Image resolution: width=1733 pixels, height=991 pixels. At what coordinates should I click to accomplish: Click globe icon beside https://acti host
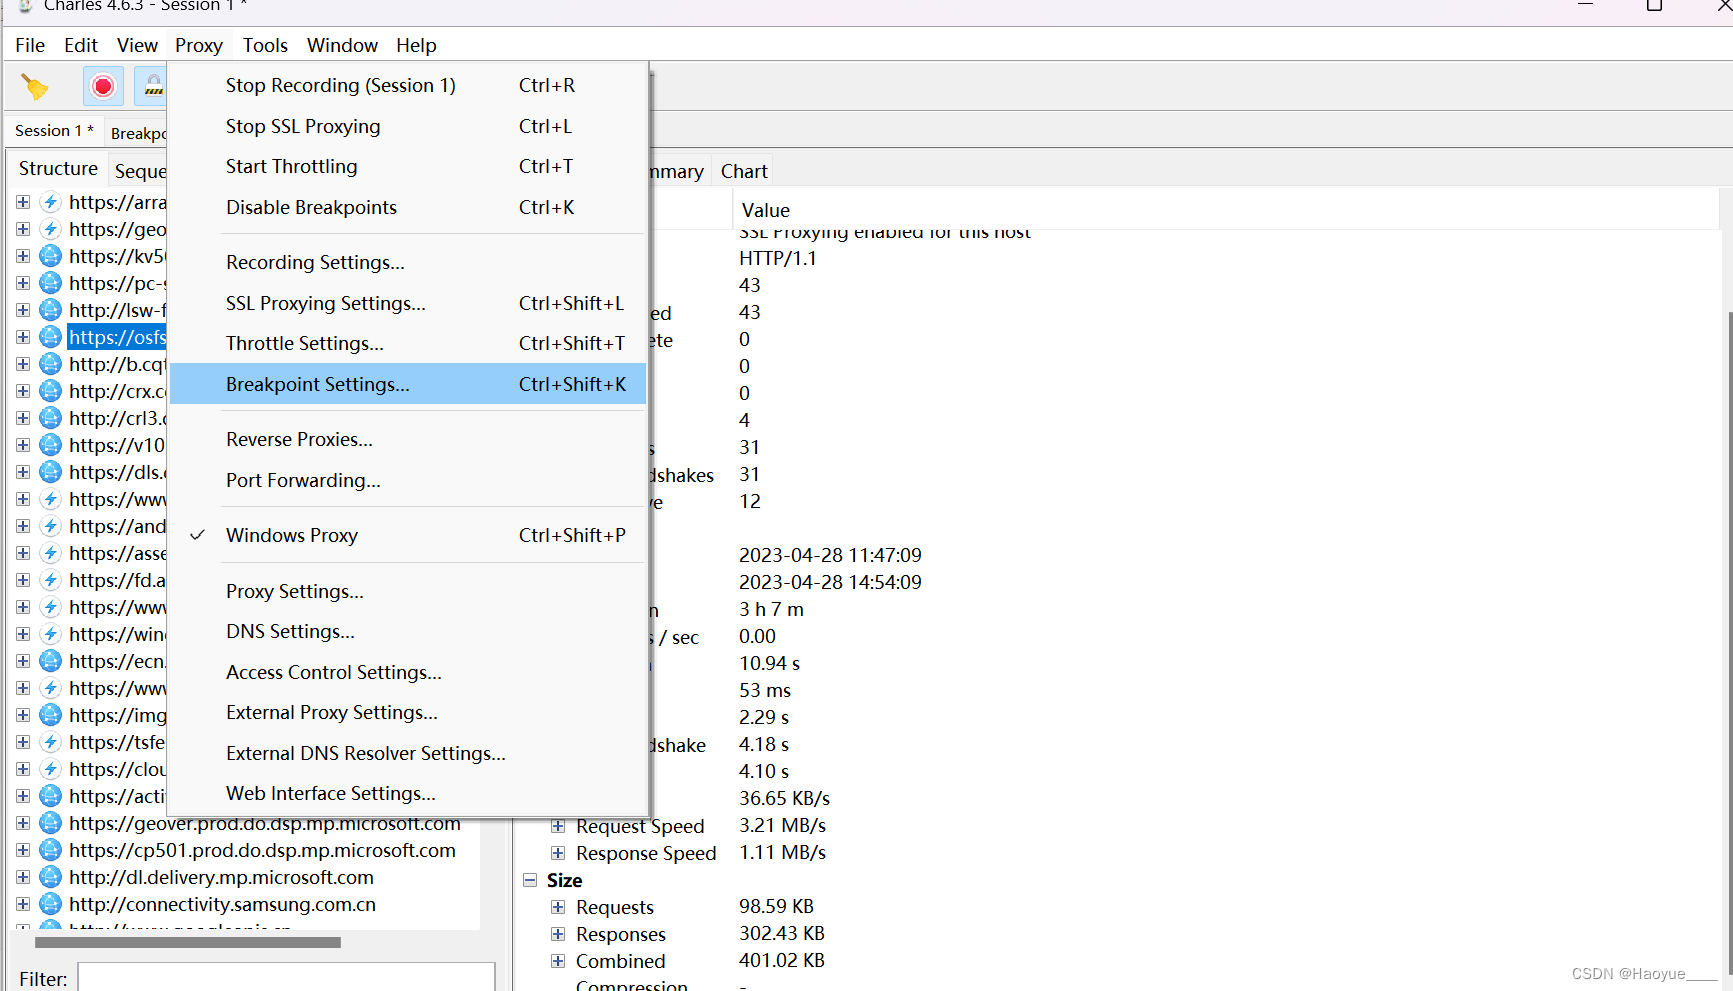(x=50, y=796)
